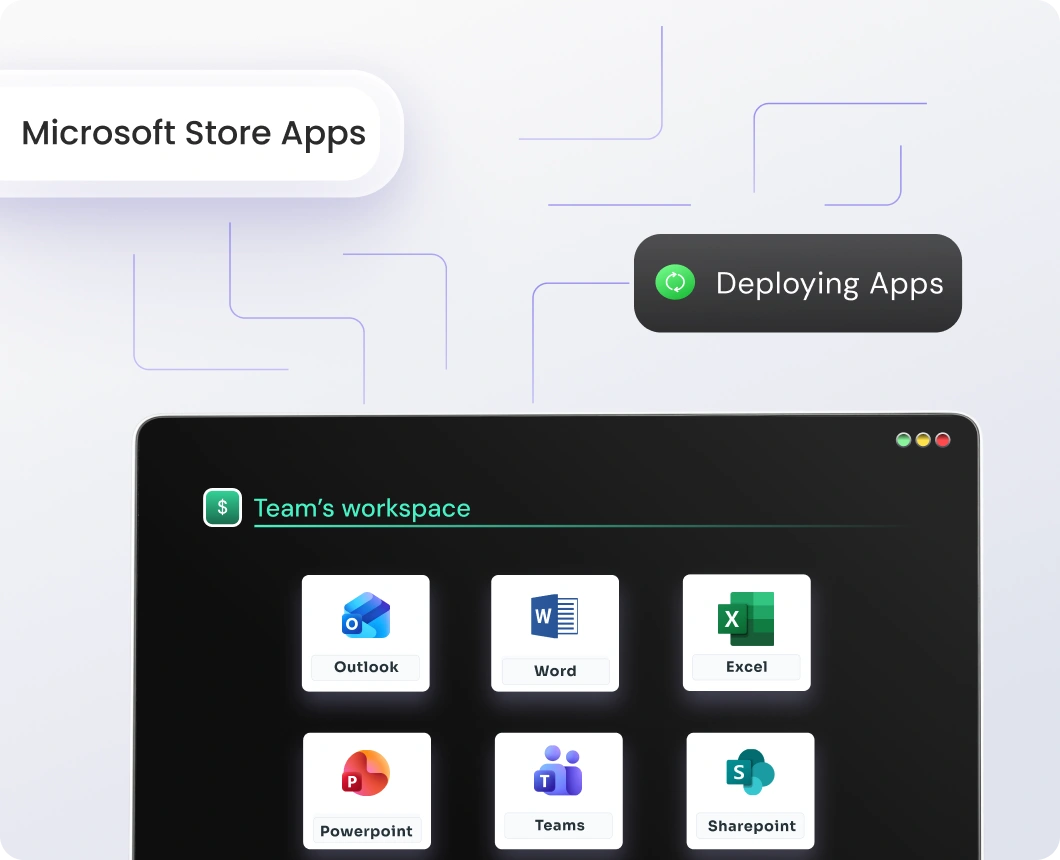Click the Outlook label
Image resolution: width=1060 pixels, height=860 pixels.
[x=366, y=667]
